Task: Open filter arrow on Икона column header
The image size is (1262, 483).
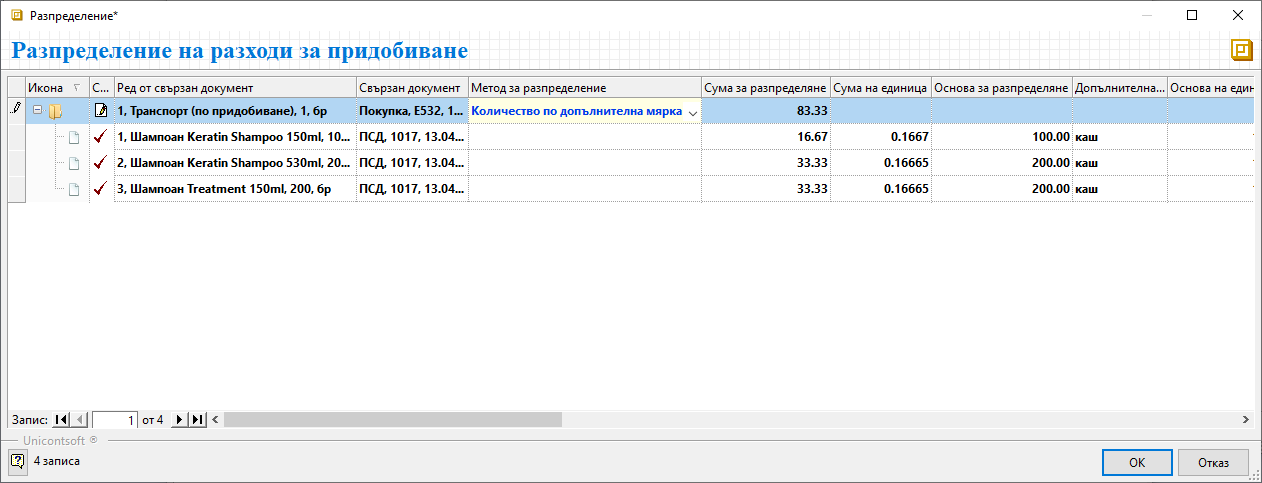Action: coord(78,88)
